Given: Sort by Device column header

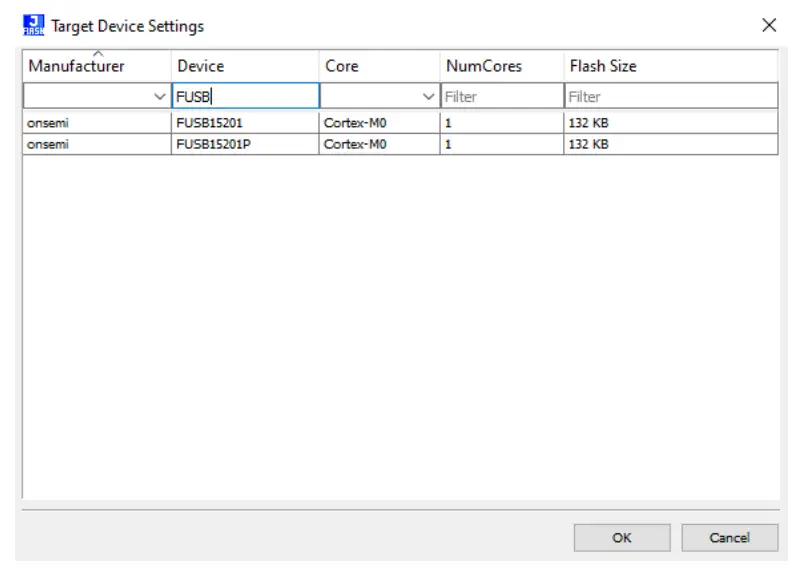Looking at the screenshot, I should pyautogui.click(x=245, y=66).
